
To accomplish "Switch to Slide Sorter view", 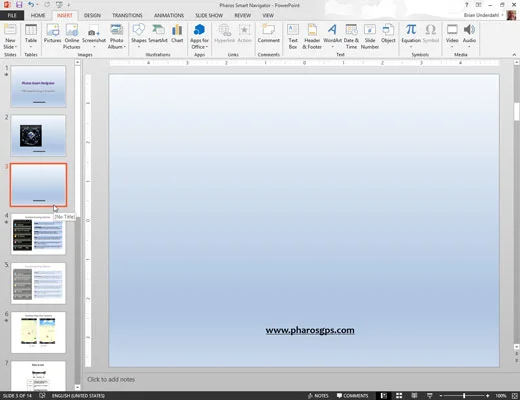I will [x=399, y=396].
